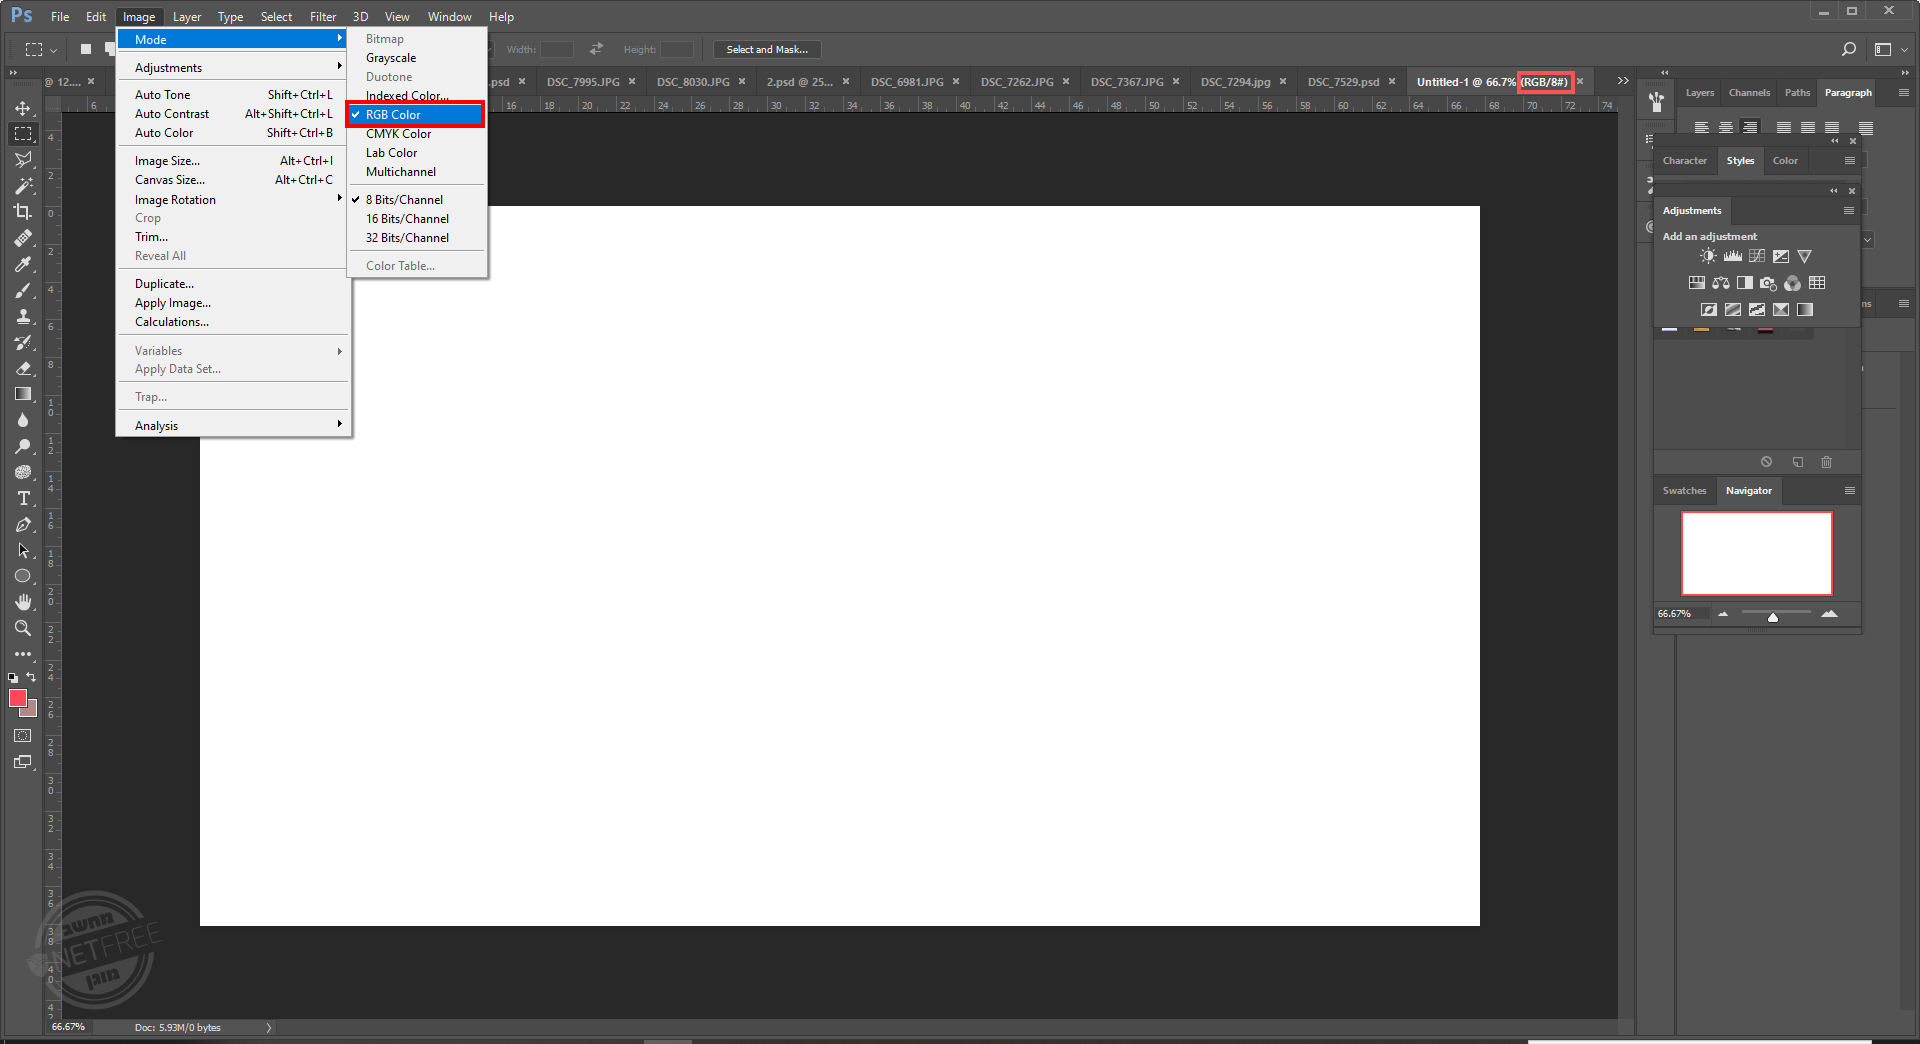Open the Navigator panel options menu
Screen dimensions: 1920x1044
[x=1850, y=491]
